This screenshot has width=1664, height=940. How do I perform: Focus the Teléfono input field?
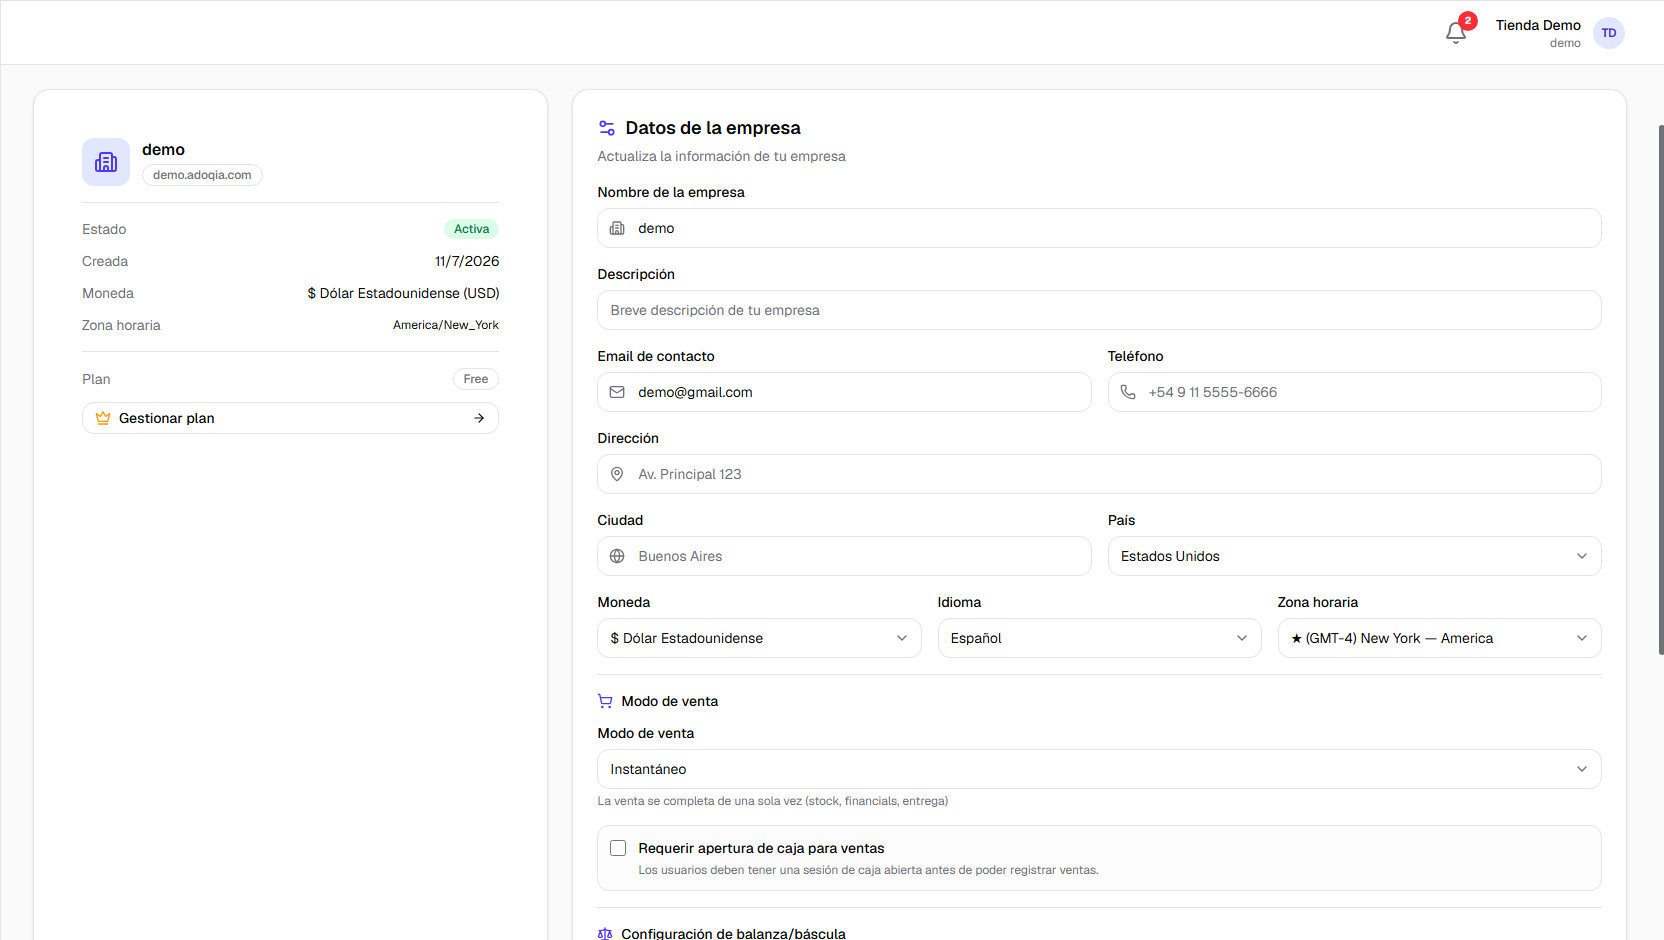(x=1354, y=392)
